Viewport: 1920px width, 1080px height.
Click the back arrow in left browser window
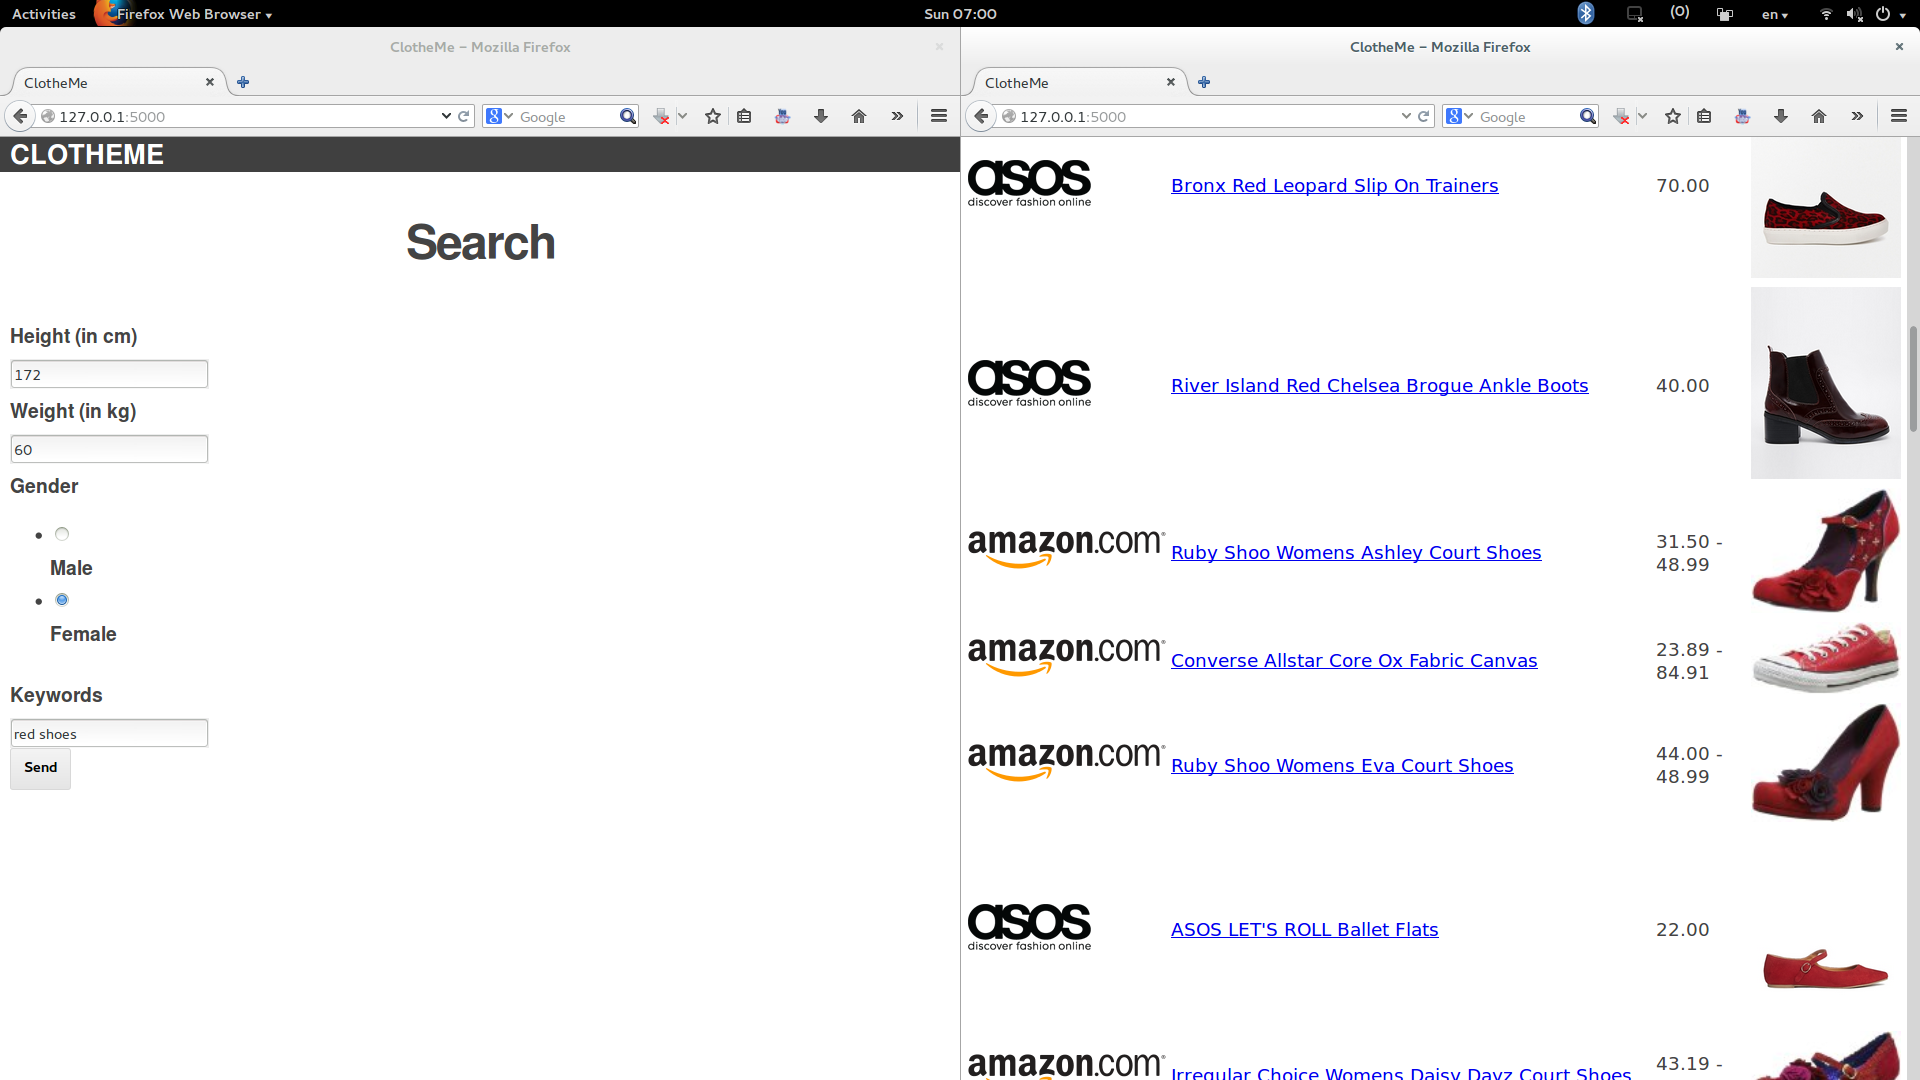pyautogui.click(x=20, y=117)
